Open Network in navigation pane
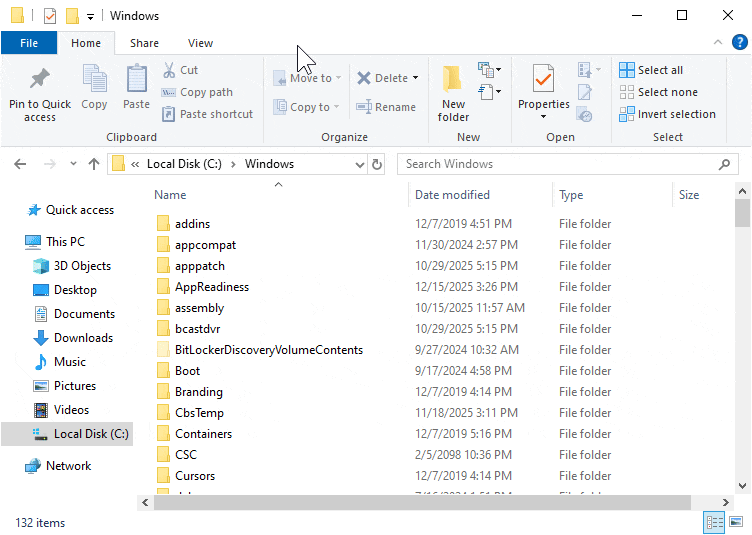The height and width of the screenshot is (535, 752). [x=58, y=465]
